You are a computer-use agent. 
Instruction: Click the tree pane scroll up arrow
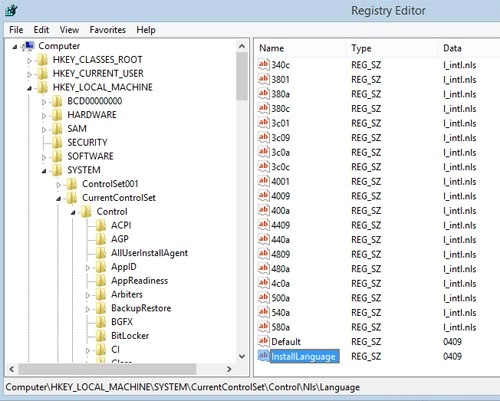coord(242,46)
